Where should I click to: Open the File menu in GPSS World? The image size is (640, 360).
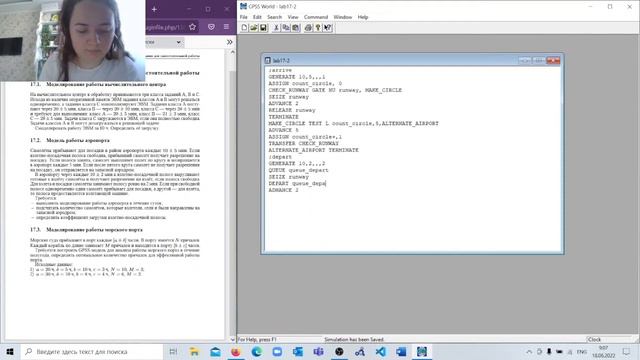[244, 17]
